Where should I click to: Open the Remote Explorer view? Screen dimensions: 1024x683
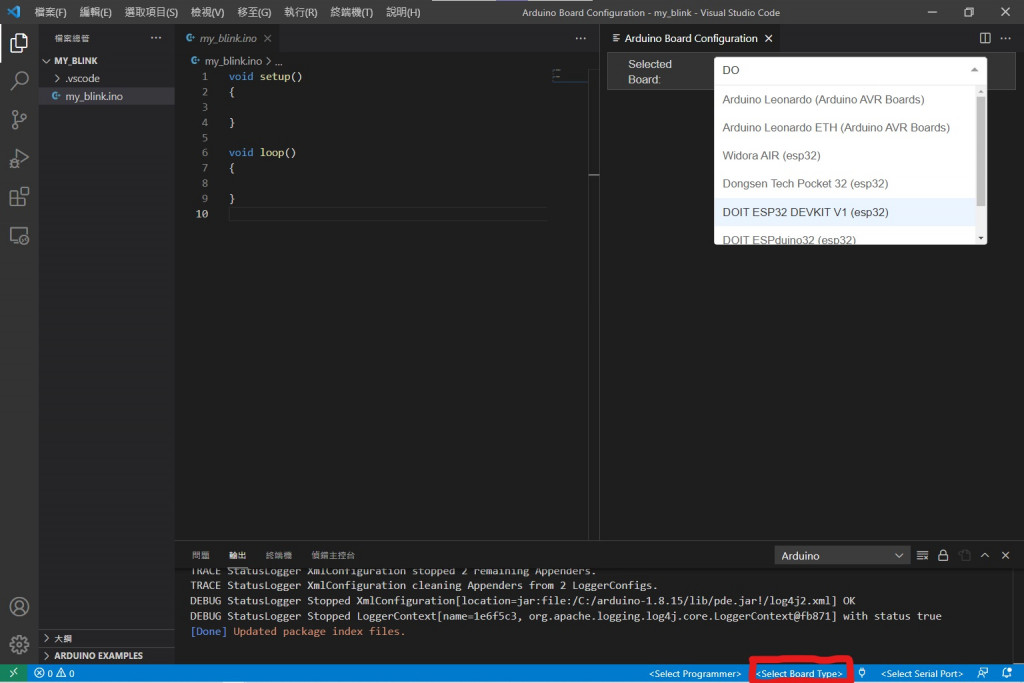[x=19, y=235]
